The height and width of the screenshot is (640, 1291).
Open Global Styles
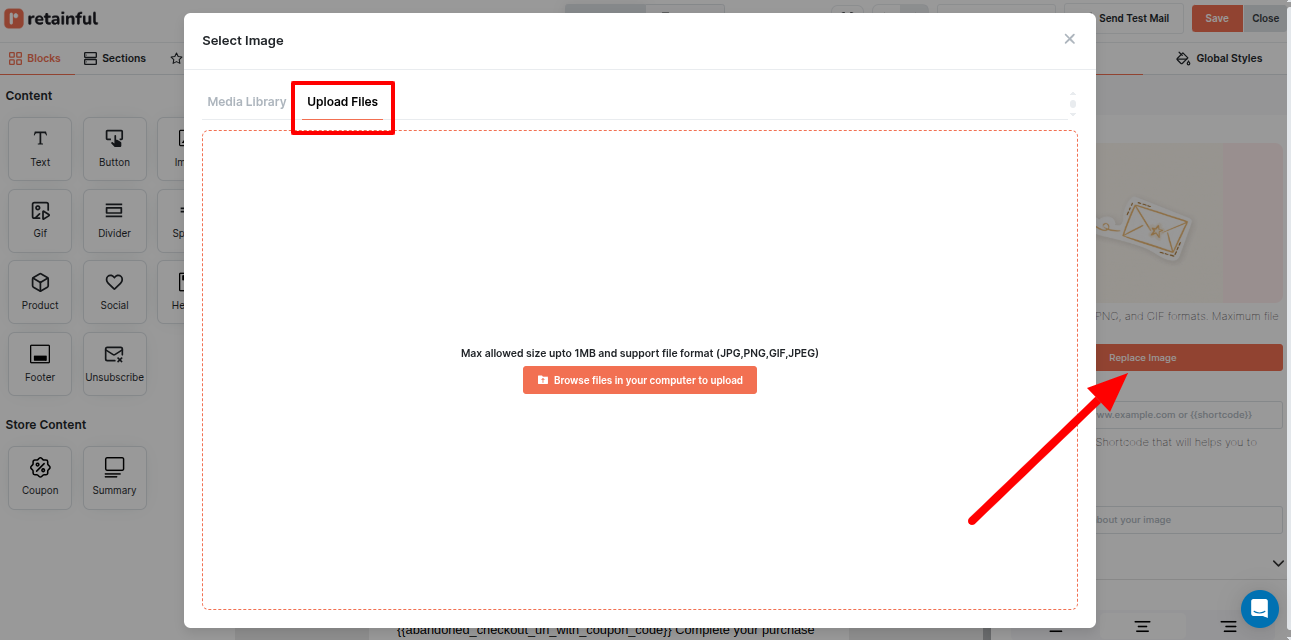point(1219,58)
